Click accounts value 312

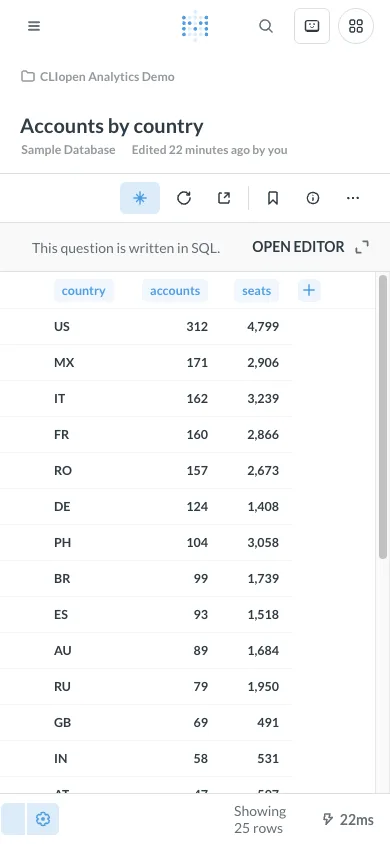[x=197, y=326]
